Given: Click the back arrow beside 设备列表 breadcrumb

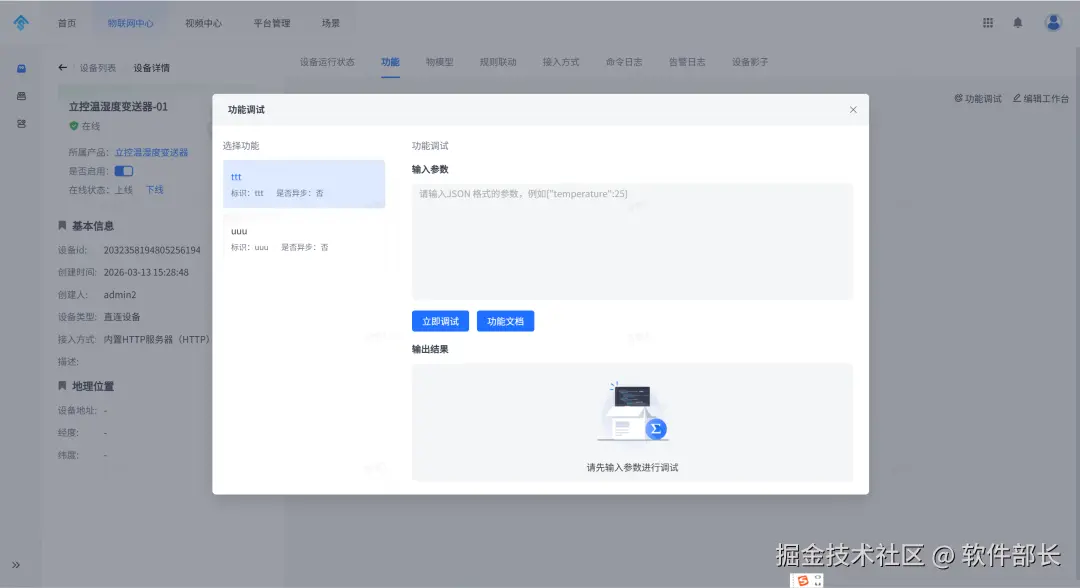Looking at the screenshot, I should point(62,68).
